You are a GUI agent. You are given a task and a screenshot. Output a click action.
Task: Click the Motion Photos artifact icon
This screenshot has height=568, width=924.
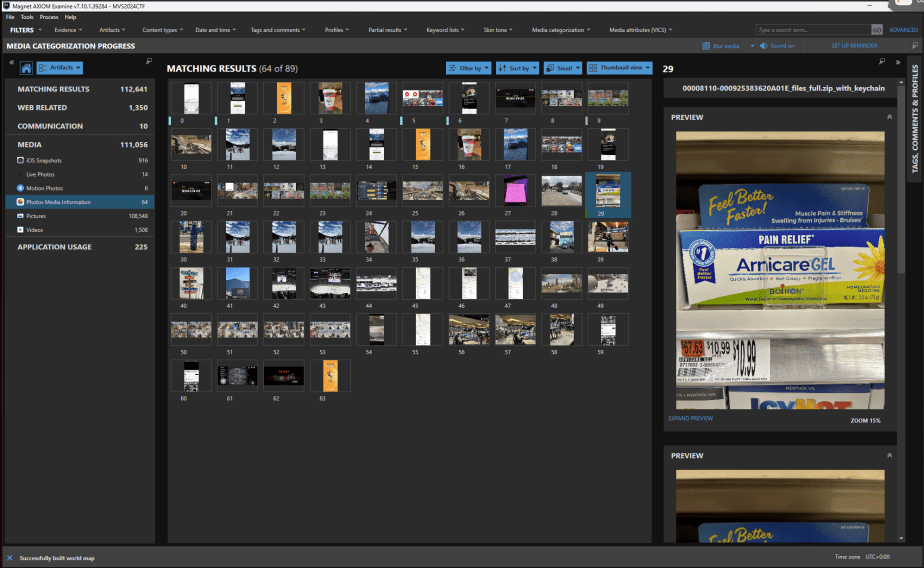pos(21,188)
